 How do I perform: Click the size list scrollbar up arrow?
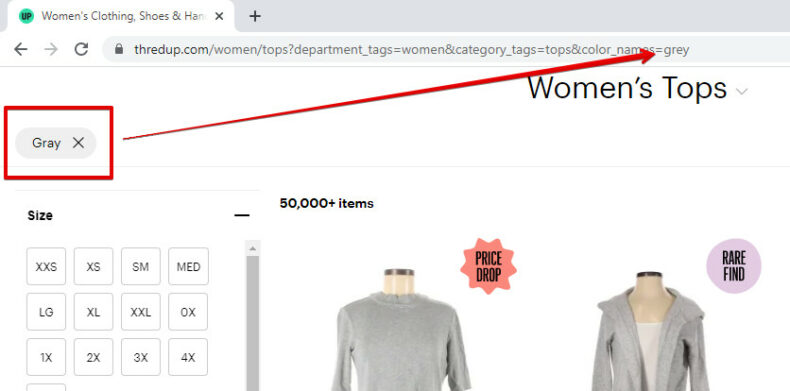coord(253,248)
